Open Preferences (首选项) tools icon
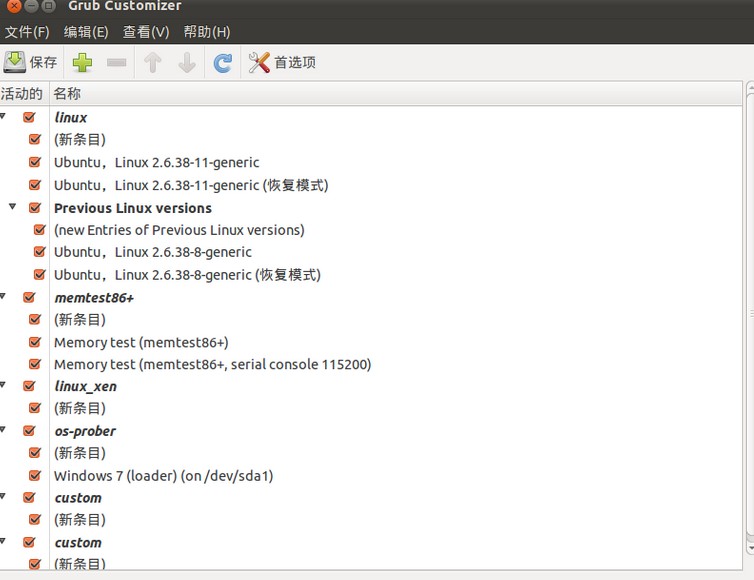 [259, 63]
